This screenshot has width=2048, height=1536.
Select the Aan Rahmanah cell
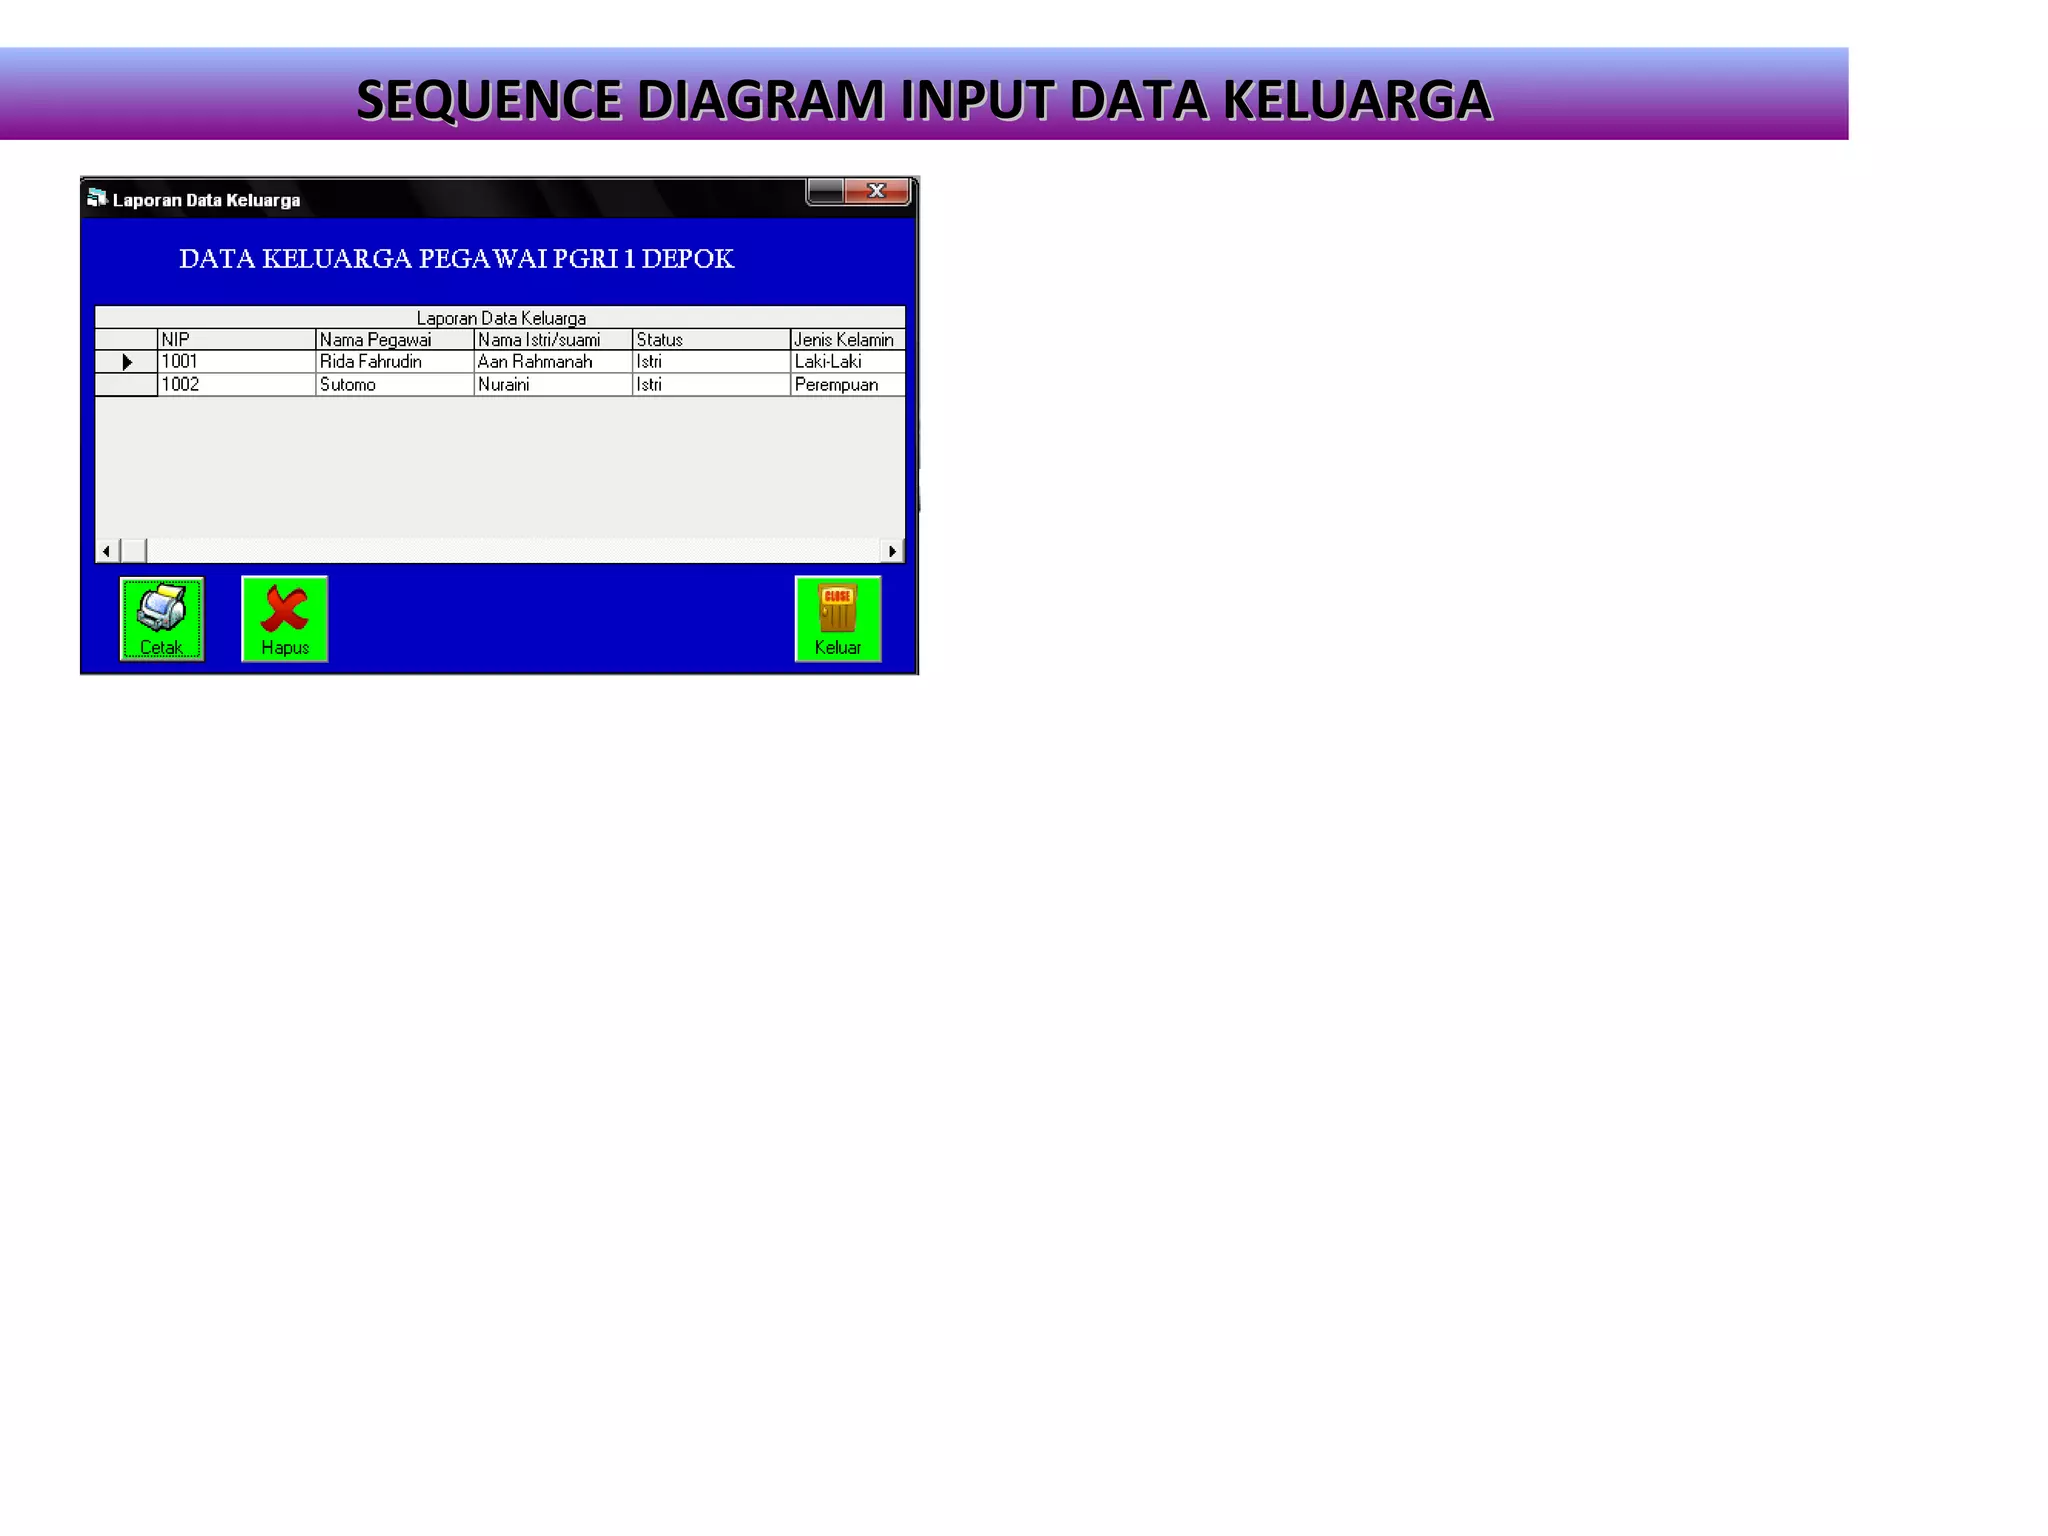pyautogui.click(x=553, y=362)
